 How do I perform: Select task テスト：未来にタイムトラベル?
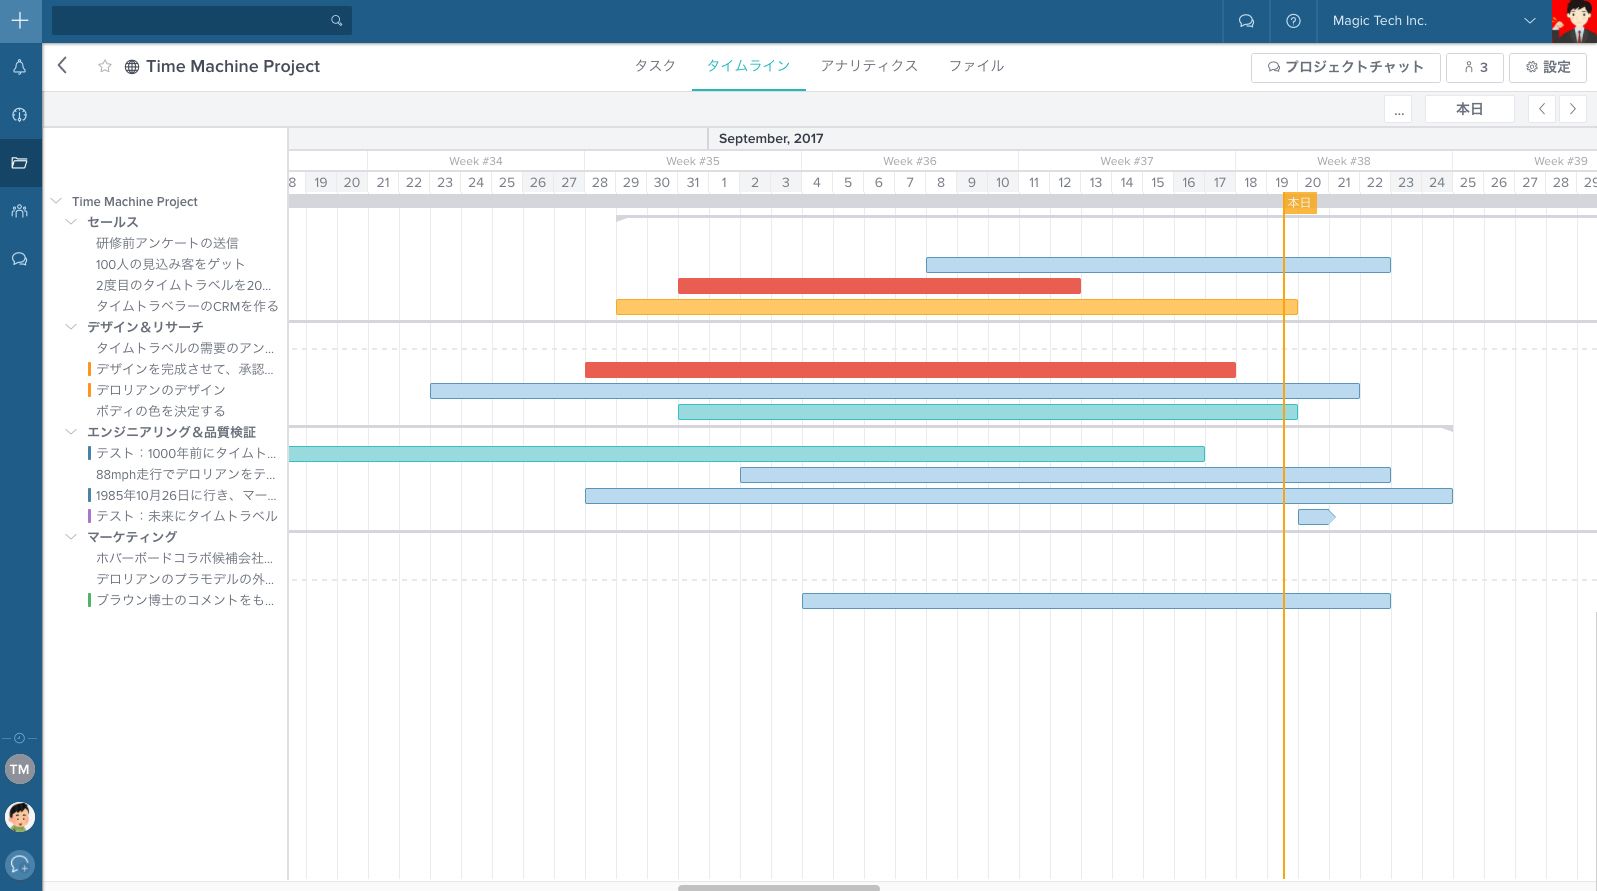[x=186, y=516]
